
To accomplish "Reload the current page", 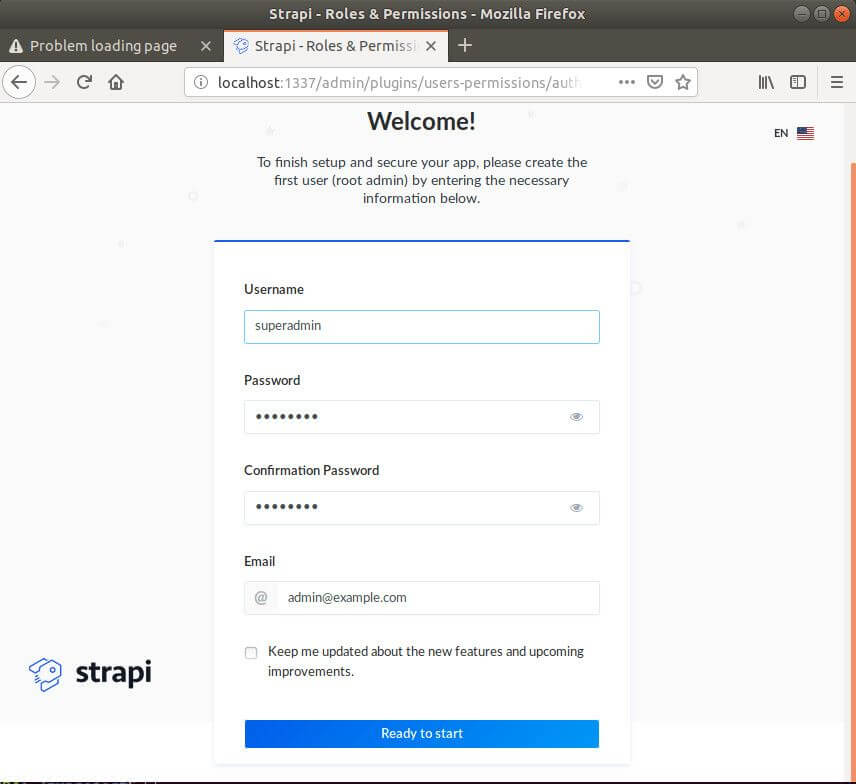I will 85,82.
